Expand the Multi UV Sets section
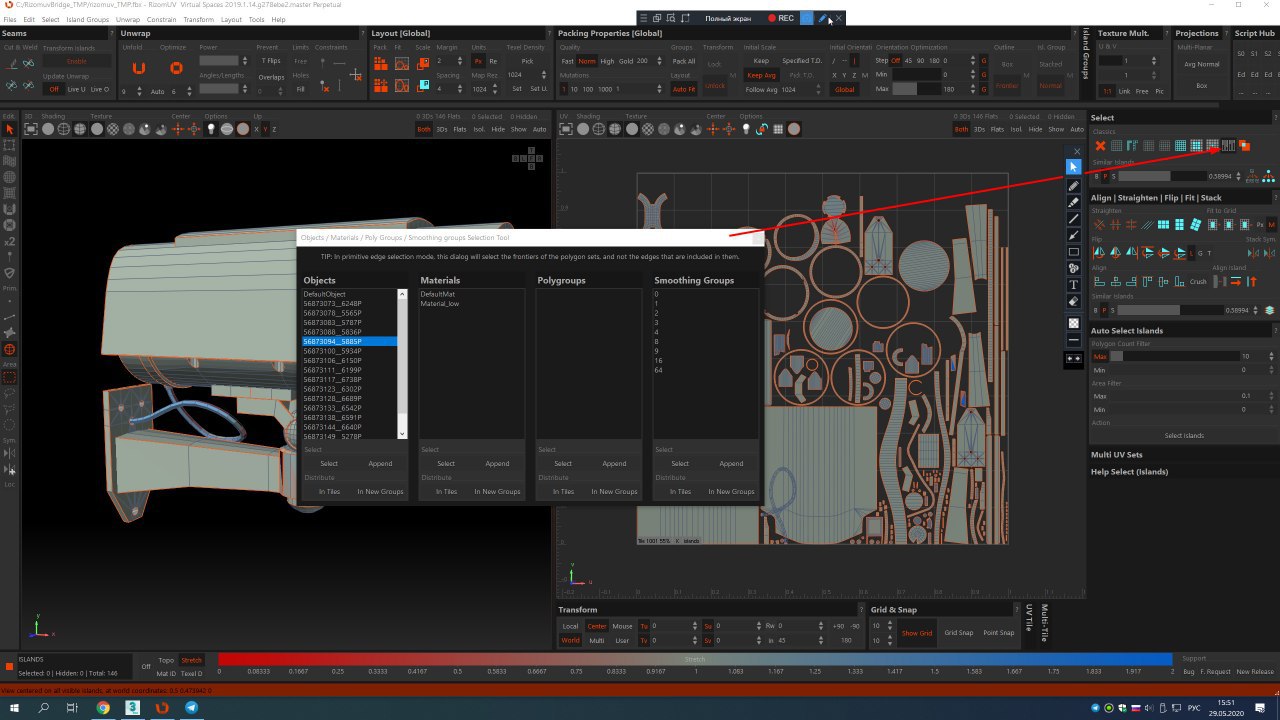 pos(1116,455)
